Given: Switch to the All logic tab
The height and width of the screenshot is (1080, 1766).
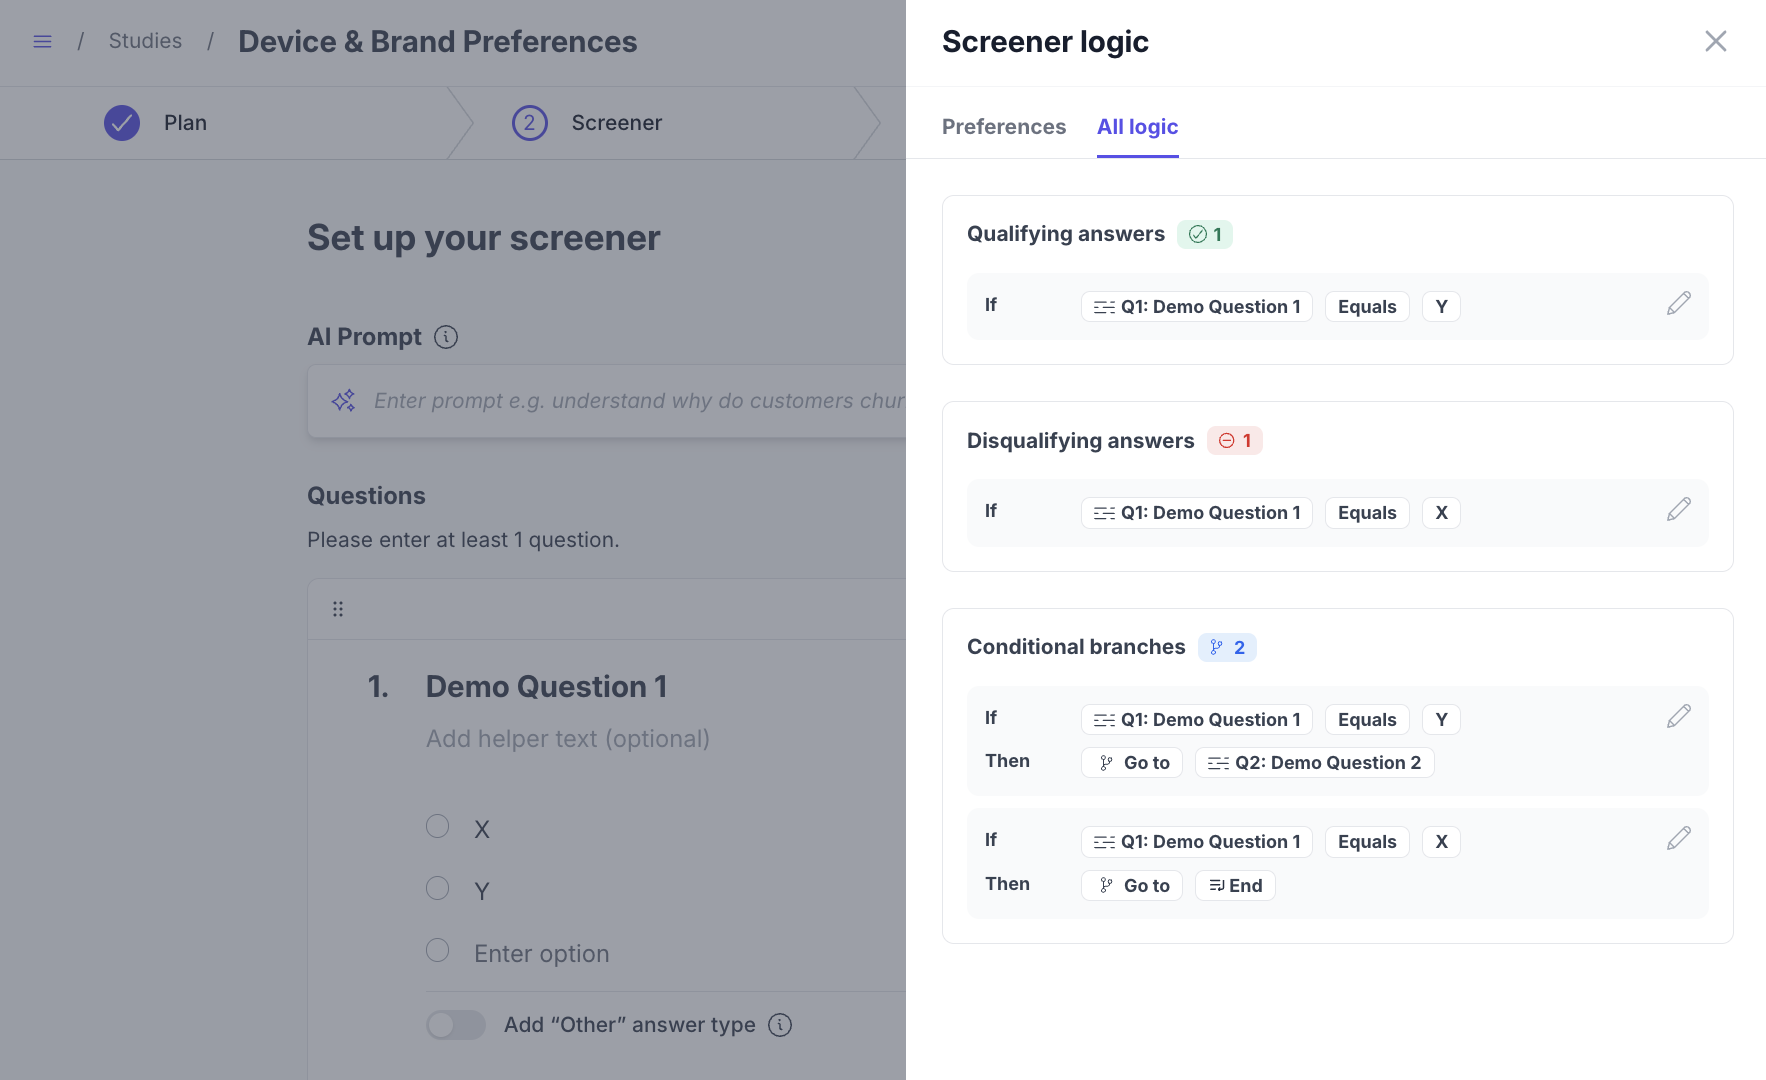Looking at the screenshot, I should click(x=1137, y=127).
